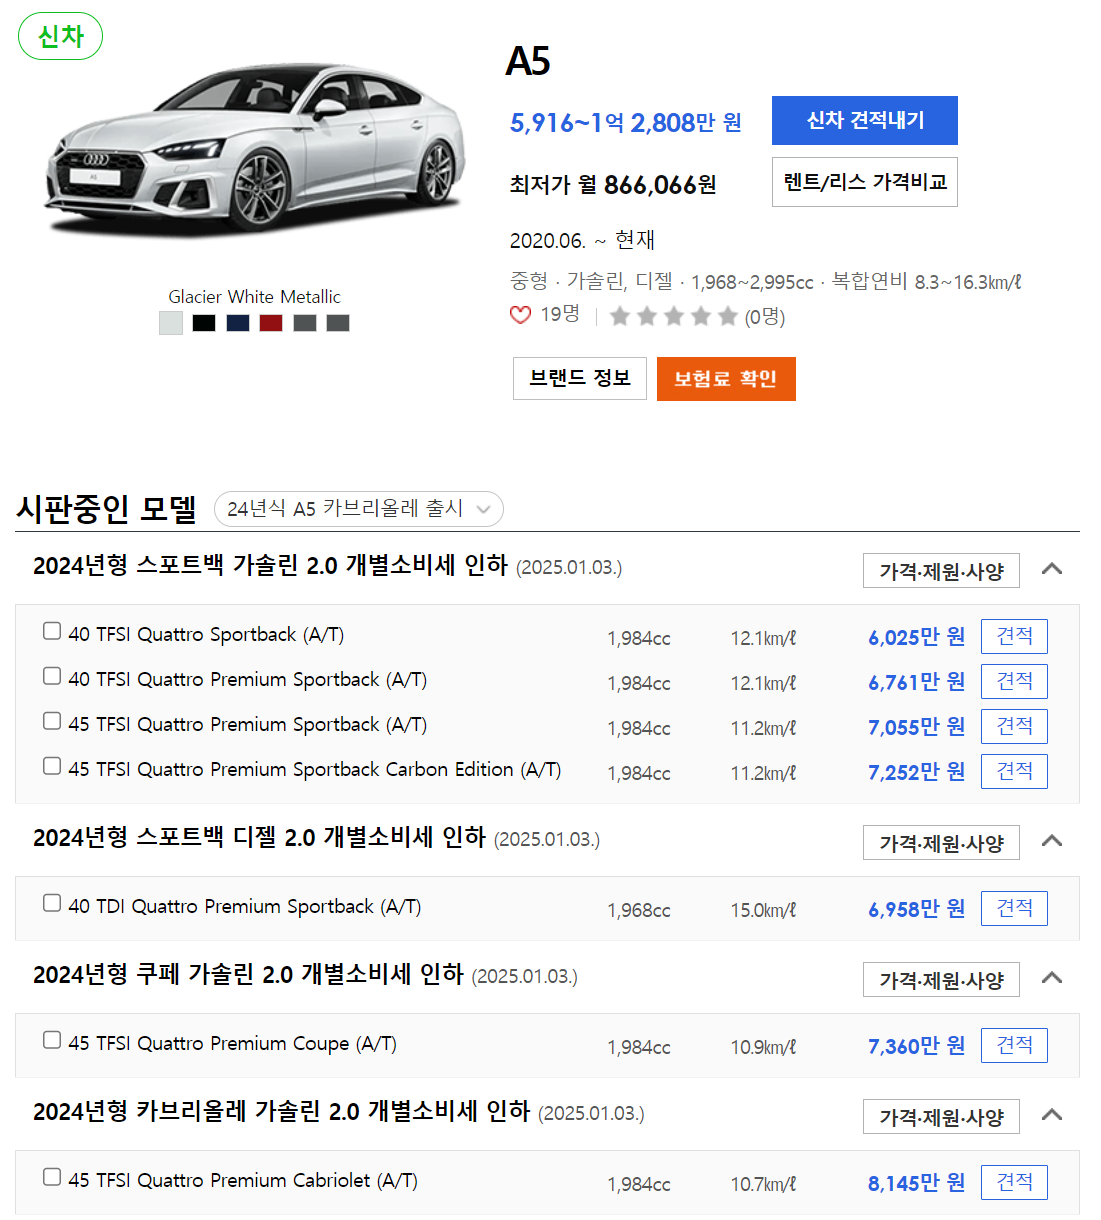Click 견적 for 7,055만 원 model
The height and width of the screenshot is (1220, 1101).
pos(1014,726)
